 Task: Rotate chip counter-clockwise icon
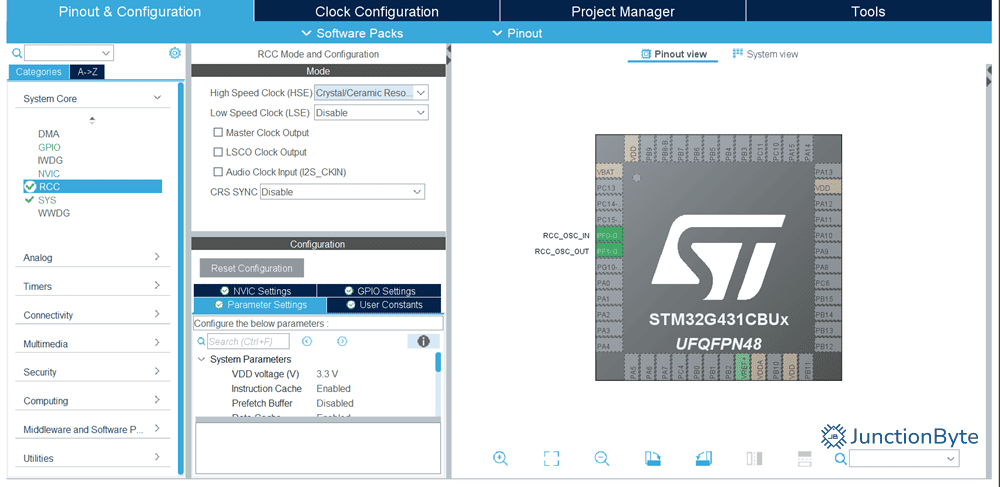[703, 458]
